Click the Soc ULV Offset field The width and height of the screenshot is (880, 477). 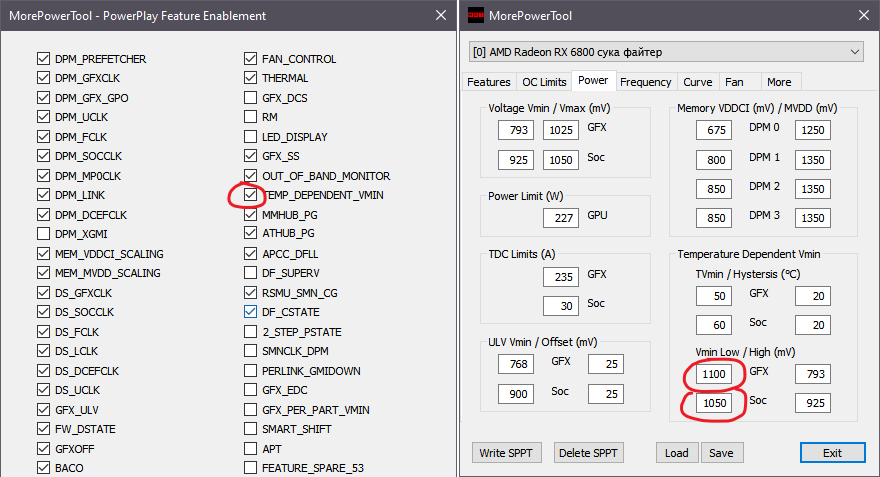[606, 394]
